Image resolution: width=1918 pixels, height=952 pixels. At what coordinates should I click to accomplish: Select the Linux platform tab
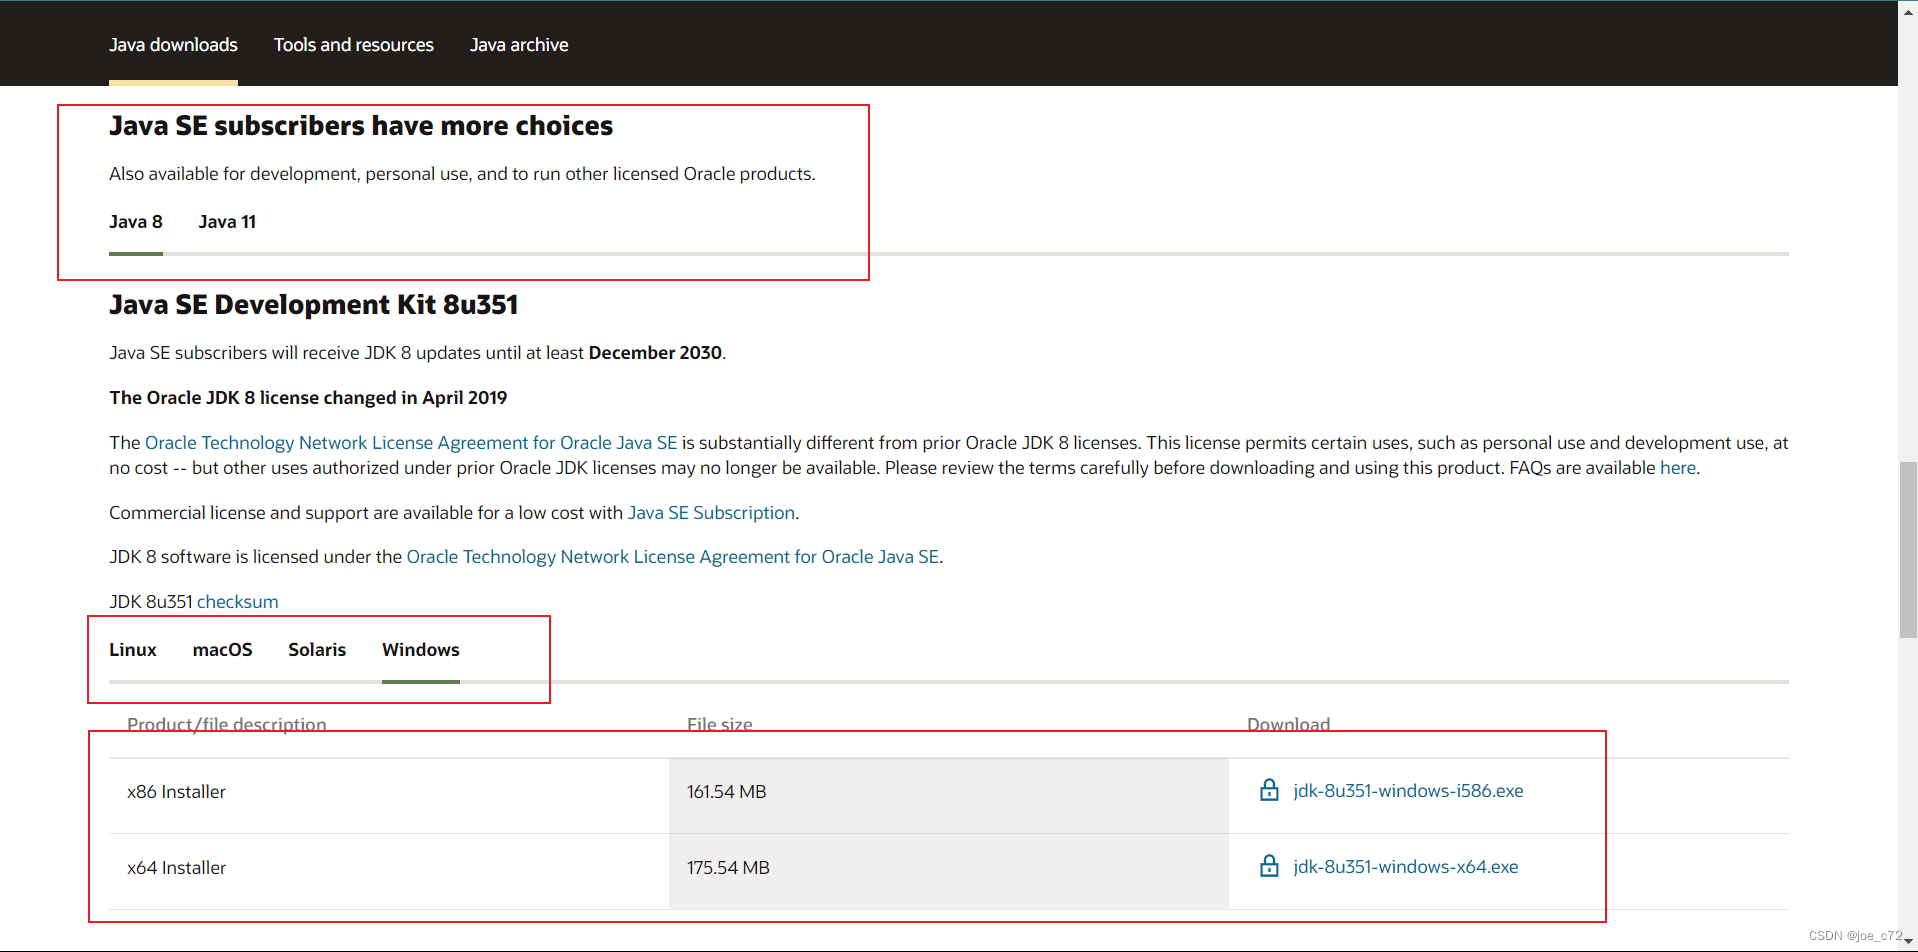pyautogui.click(x=133, y=650)
